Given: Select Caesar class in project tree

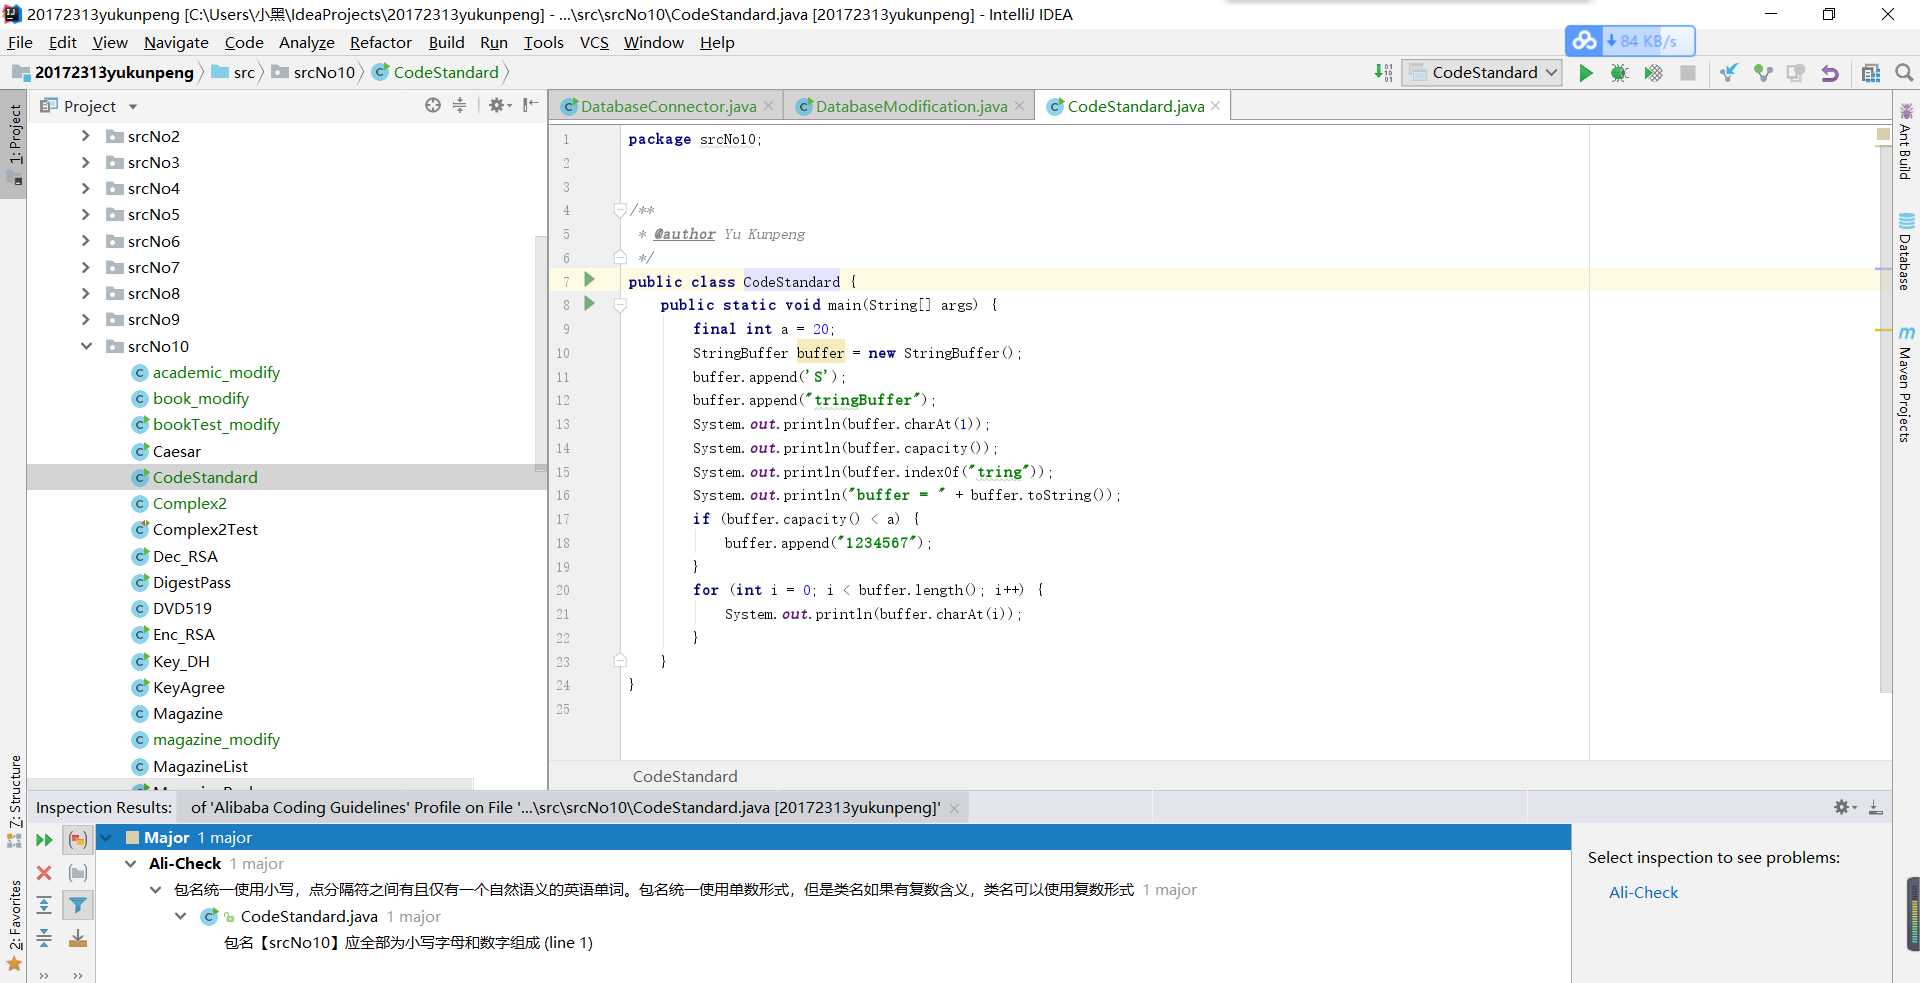Looking at the screenshot, I should [177, 451].
